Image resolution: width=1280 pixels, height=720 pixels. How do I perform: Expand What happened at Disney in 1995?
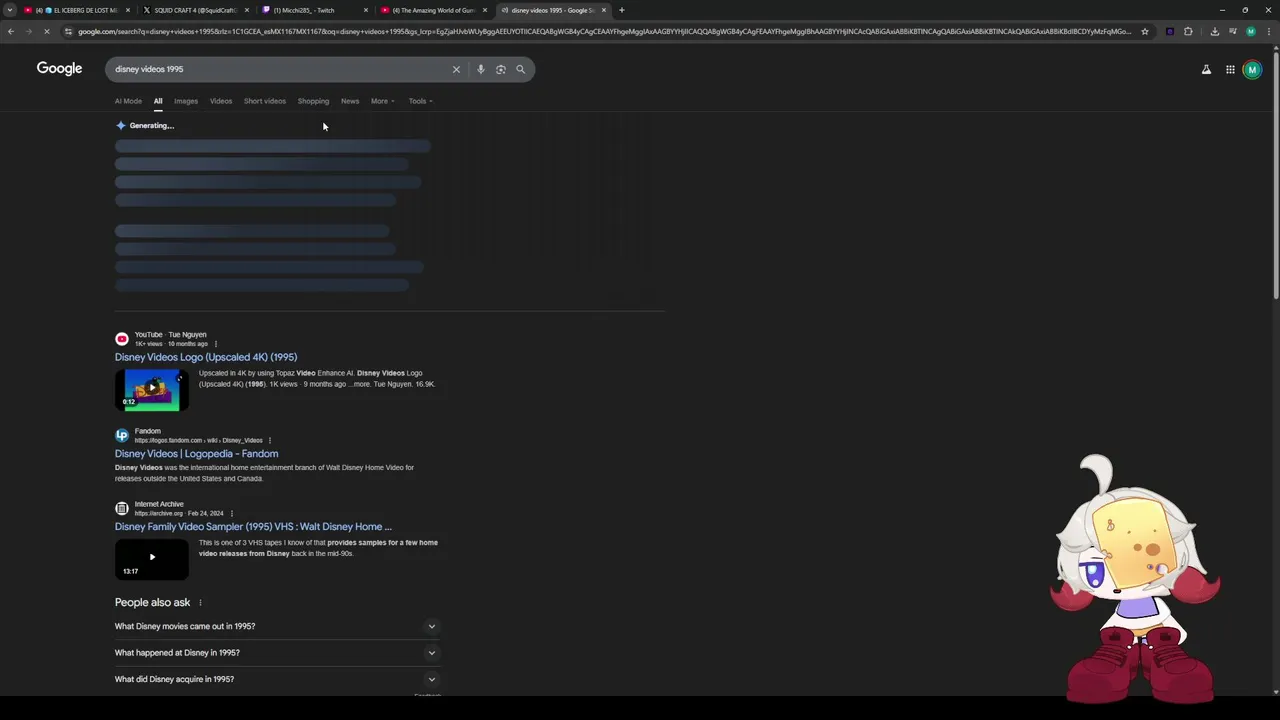[277, 653]
